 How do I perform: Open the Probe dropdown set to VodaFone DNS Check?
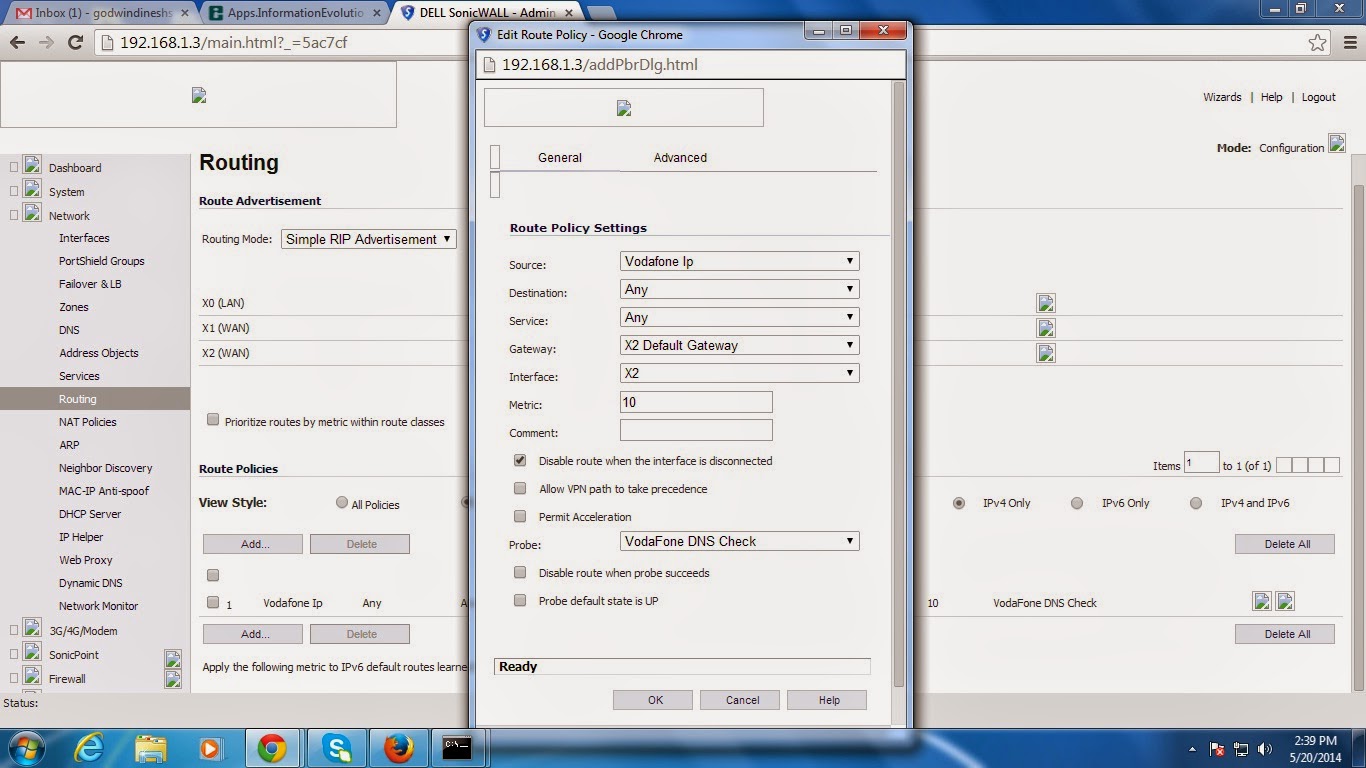point(739,541)
